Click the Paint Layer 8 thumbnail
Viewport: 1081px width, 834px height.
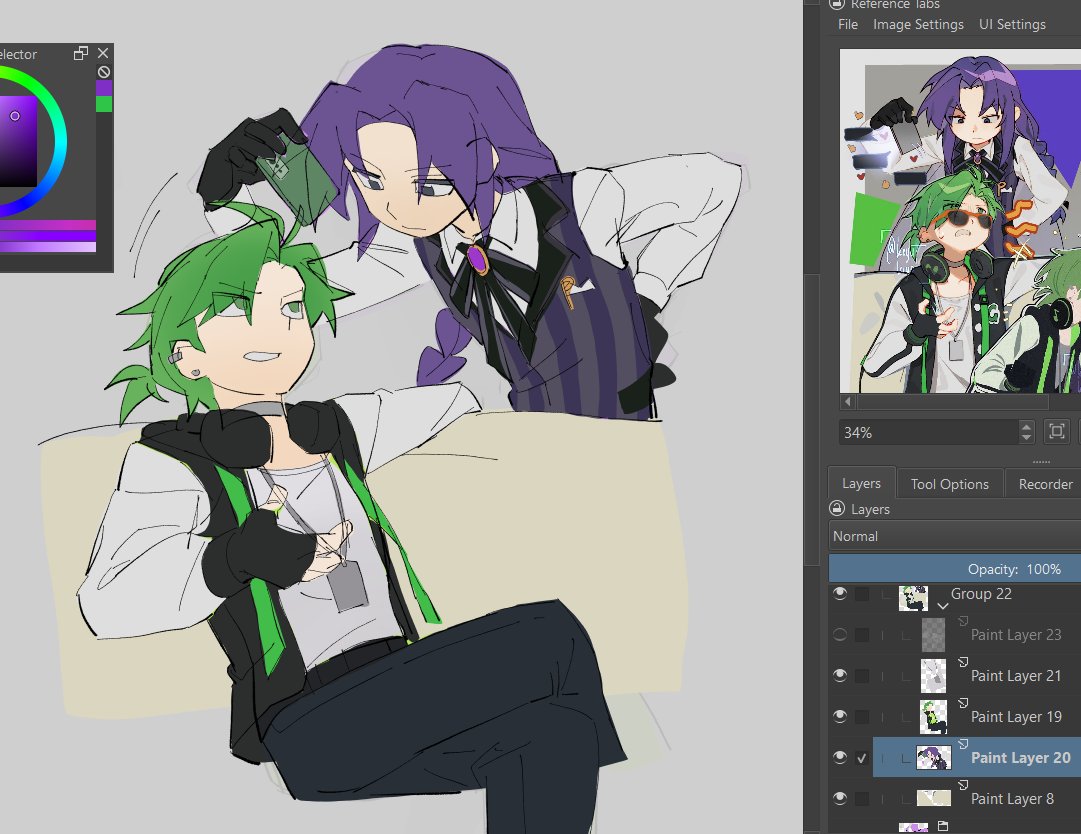click(x=933, y=798)
